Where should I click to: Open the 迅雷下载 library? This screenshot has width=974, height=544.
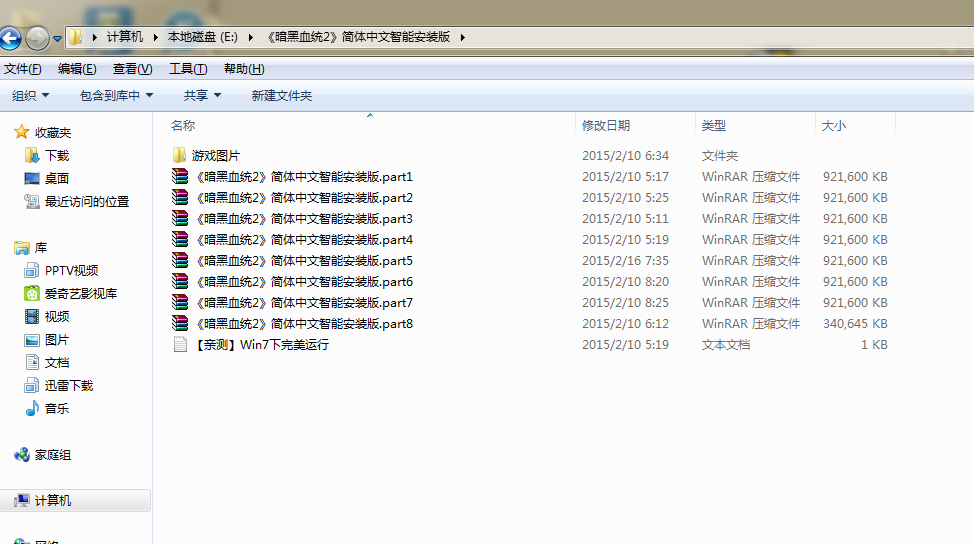(68, 386)
